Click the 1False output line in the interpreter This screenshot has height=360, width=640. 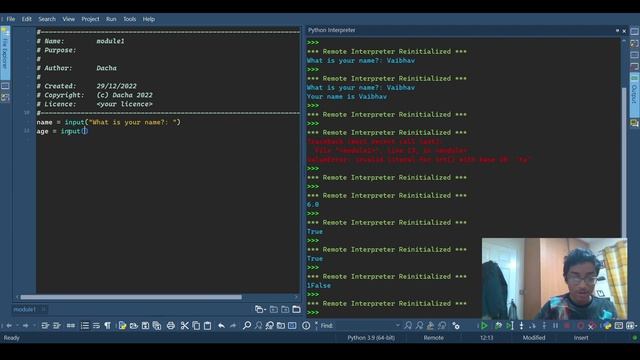pos(319,286)
